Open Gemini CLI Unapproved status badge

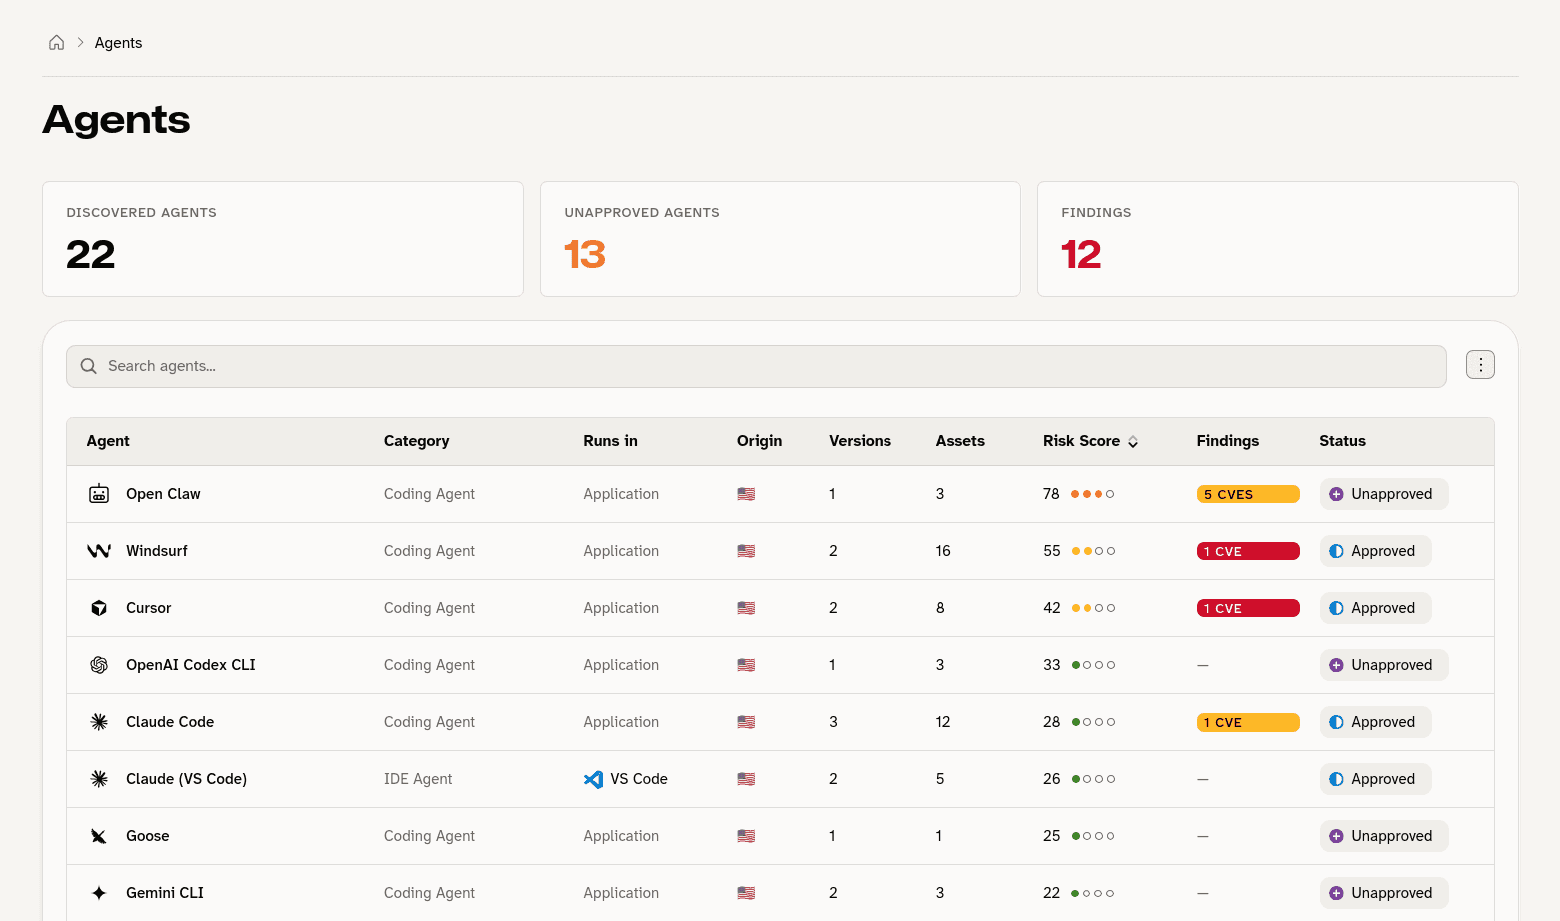(1384, 893)
